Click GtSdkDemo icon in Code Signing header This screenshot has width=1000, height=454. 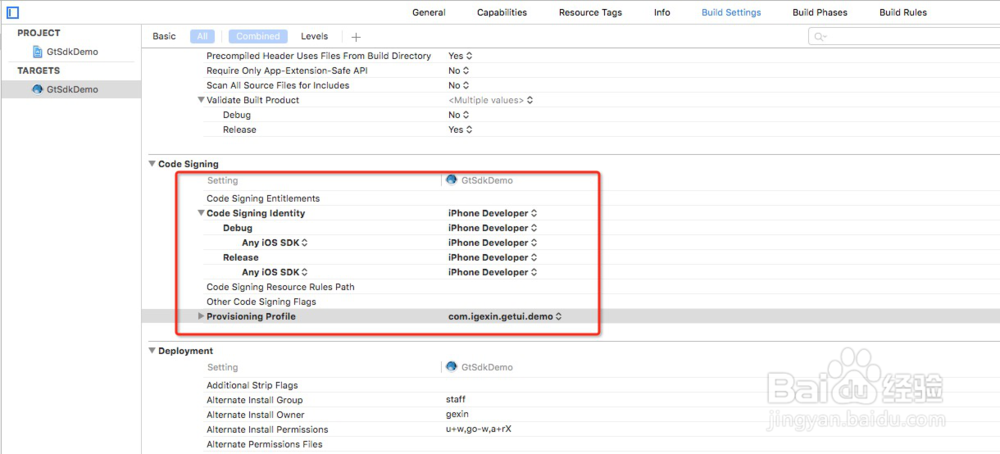click(x=452, y=181)
